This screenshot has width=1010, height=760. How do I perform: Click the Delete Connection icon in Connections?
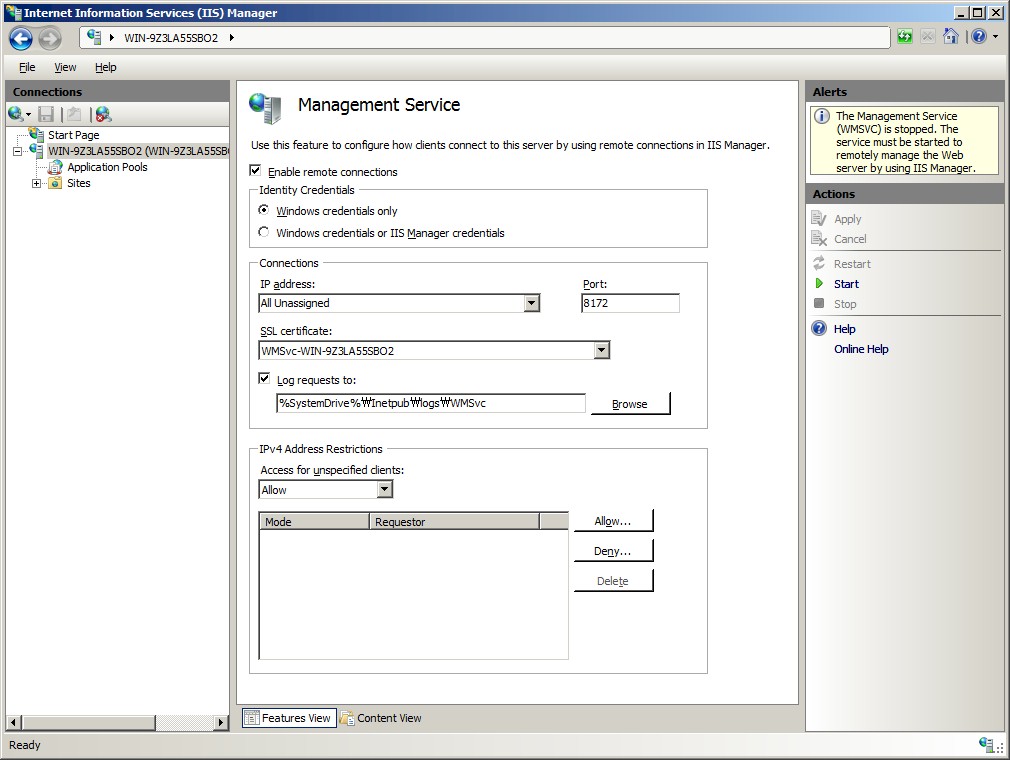click(x=103, y=114)
